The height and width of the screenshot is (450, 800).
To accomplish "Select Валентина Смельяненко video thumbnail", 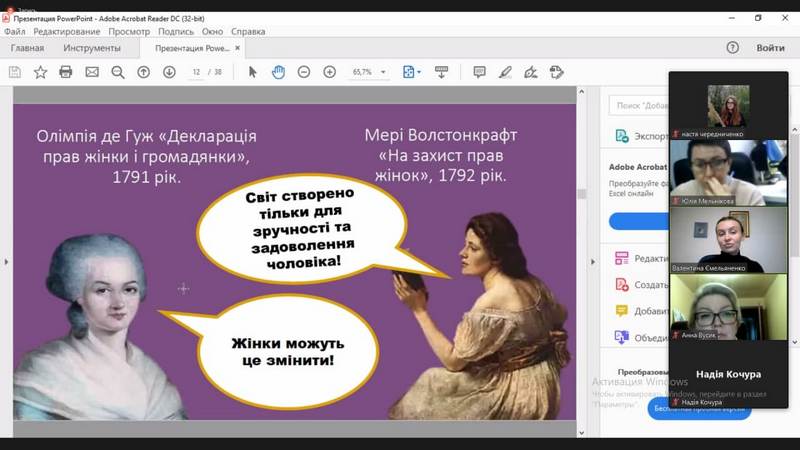I will pos(729,240).
